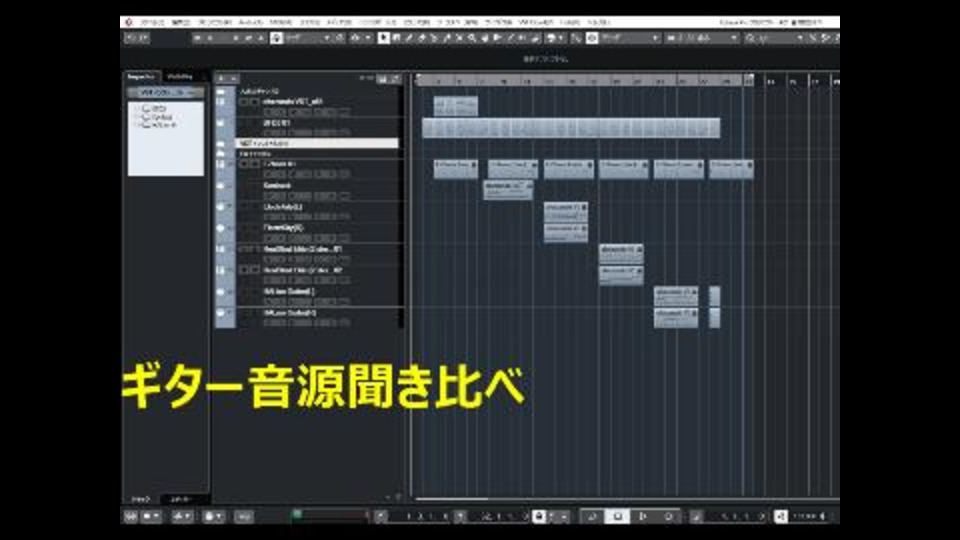
Task: Click the track list filter icon
Action: [383, 79]
